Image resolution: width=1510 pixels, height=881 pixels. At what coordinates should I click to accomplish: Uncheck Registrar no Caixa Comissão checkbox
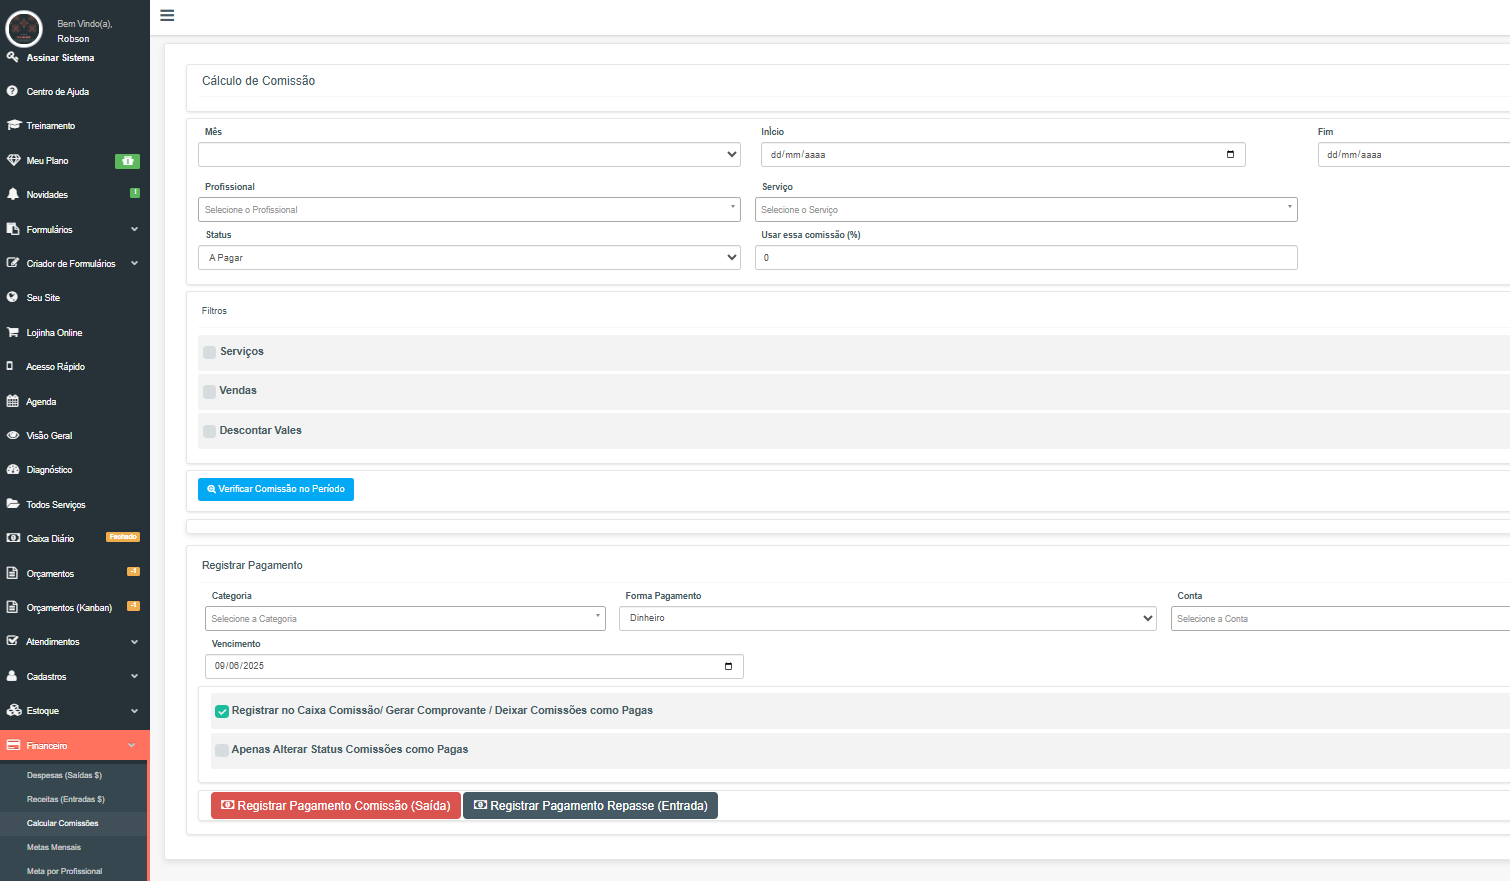[222, 711]
